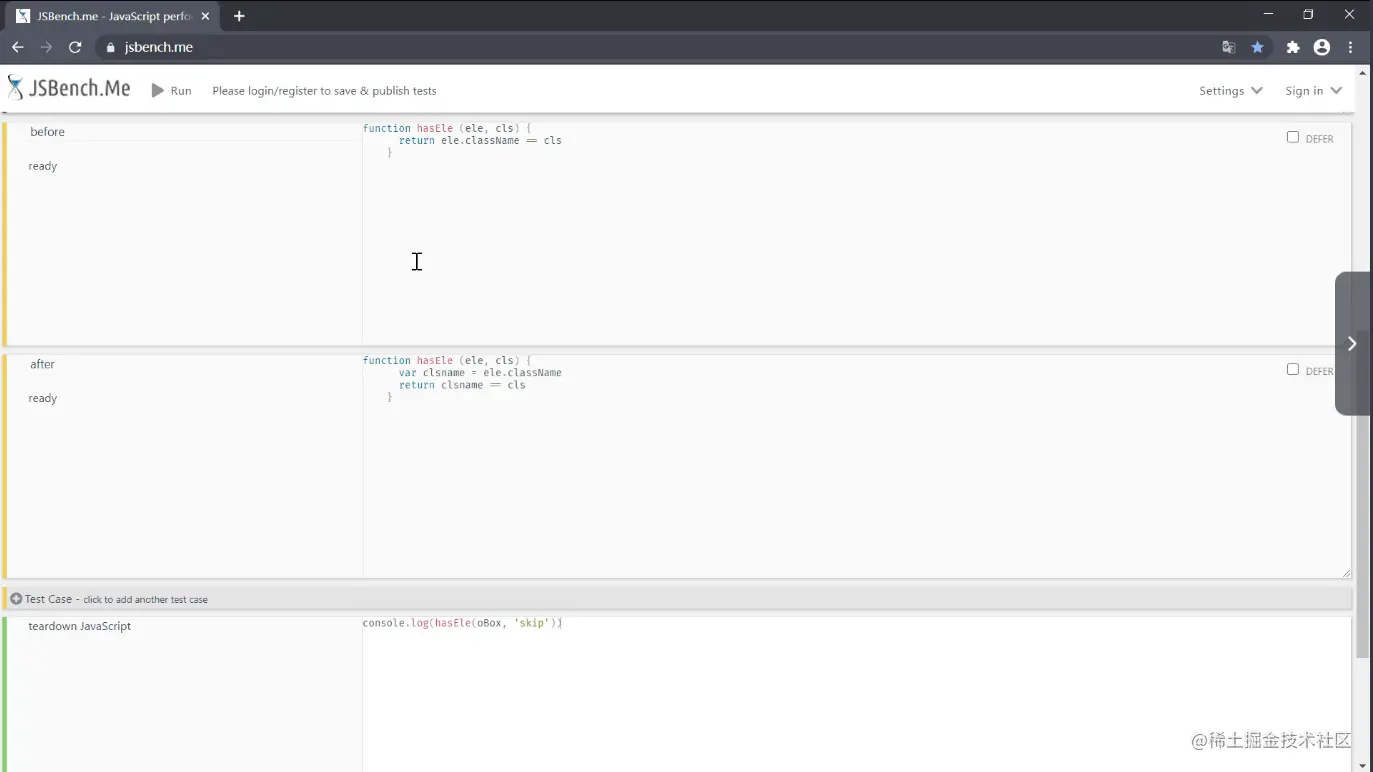Screen dimensions: 1373x772
Task: Click 'ready' status under before test
Action: tap(43, 166)
